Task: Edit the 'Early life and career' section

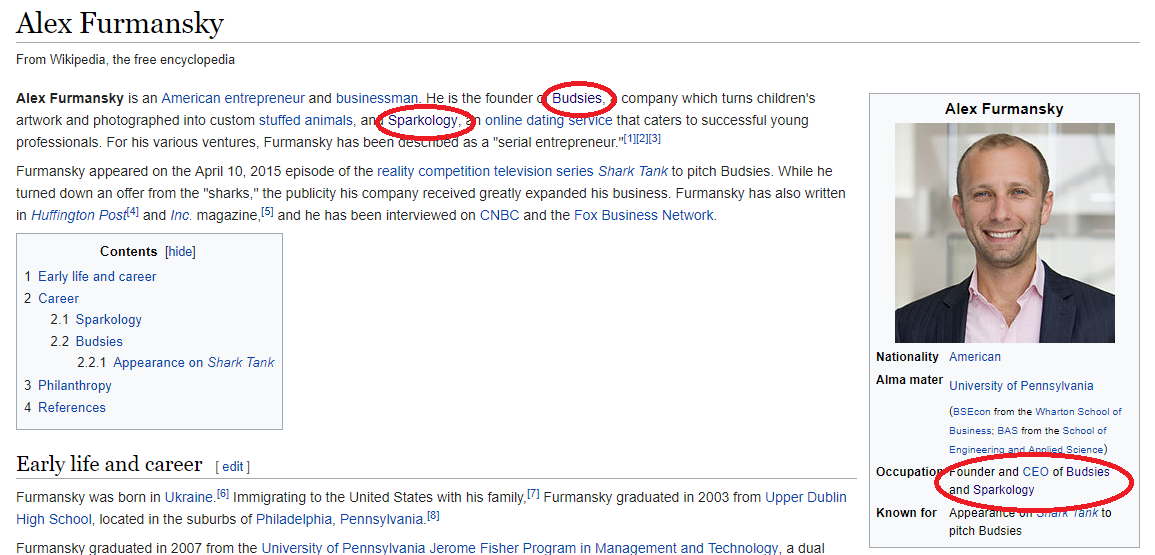Action: coord(233,467)
